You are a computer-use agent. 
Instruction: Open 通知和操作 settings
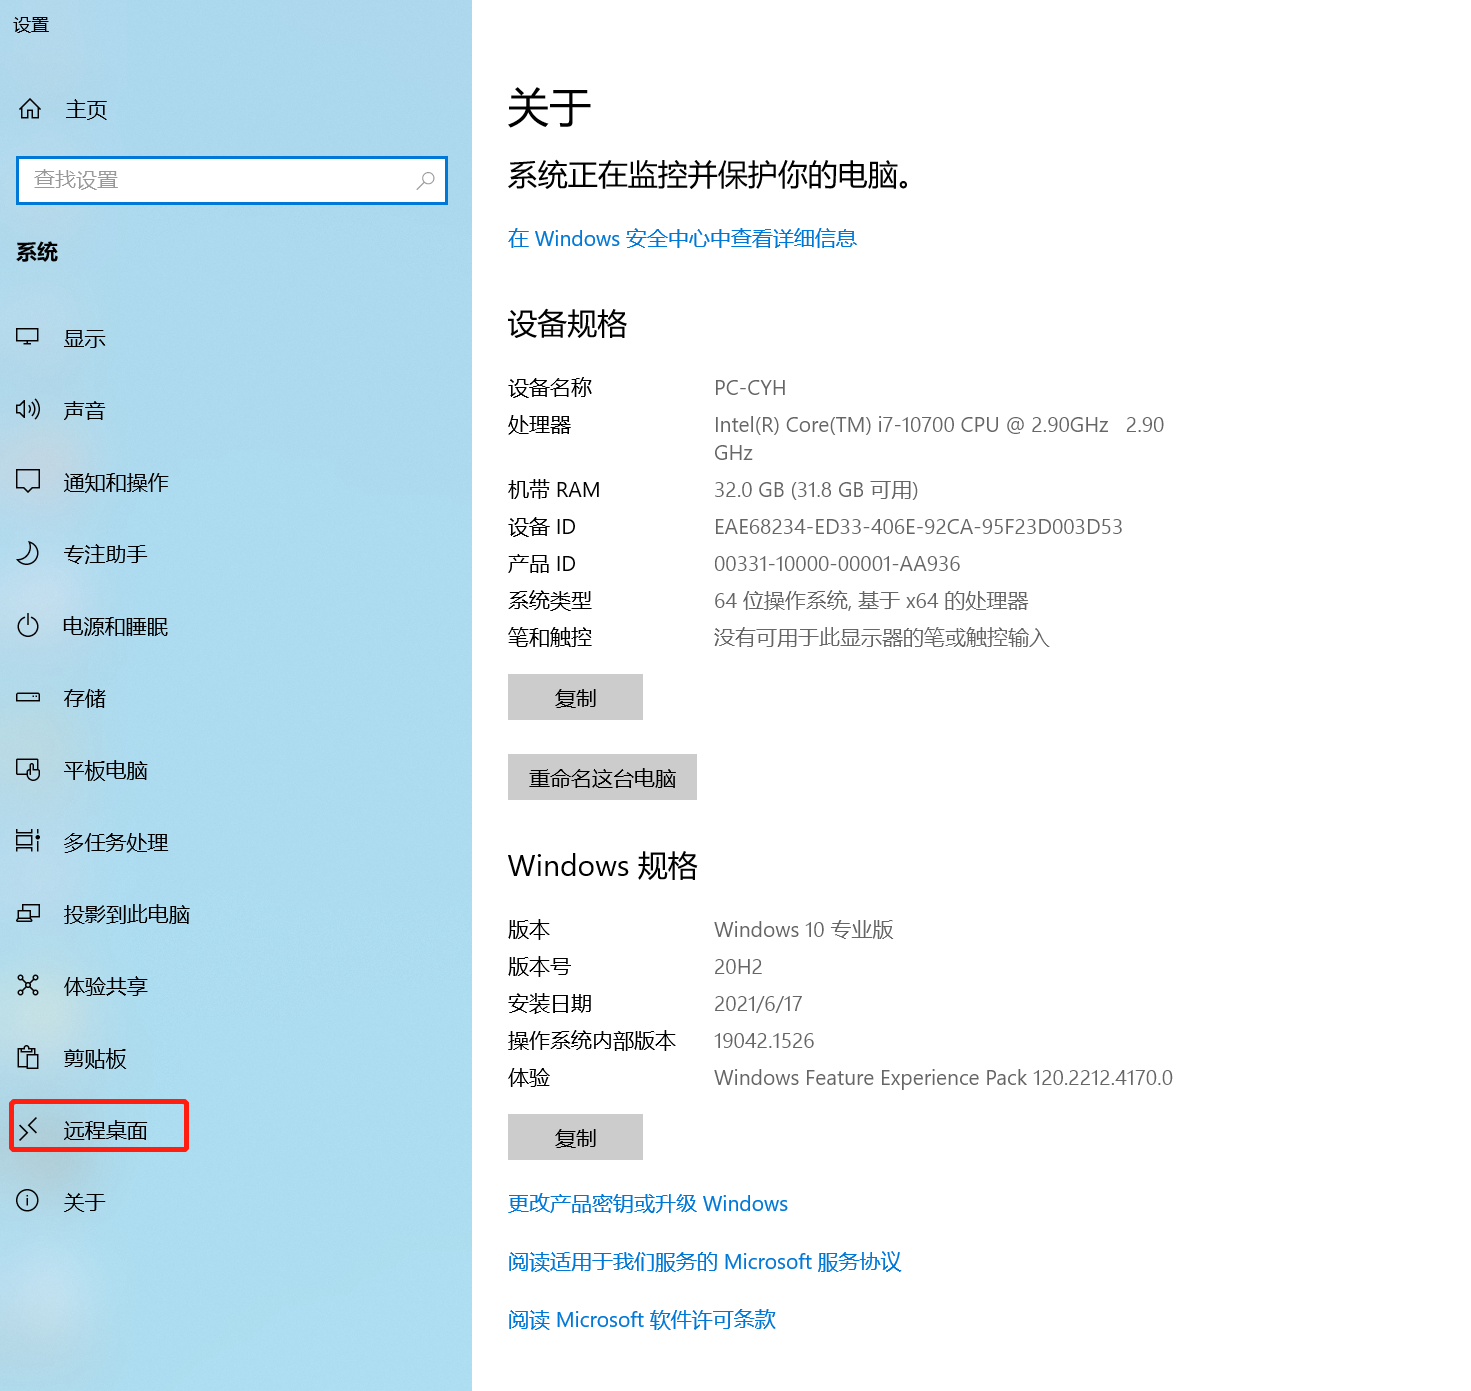[x=116, y=483]
